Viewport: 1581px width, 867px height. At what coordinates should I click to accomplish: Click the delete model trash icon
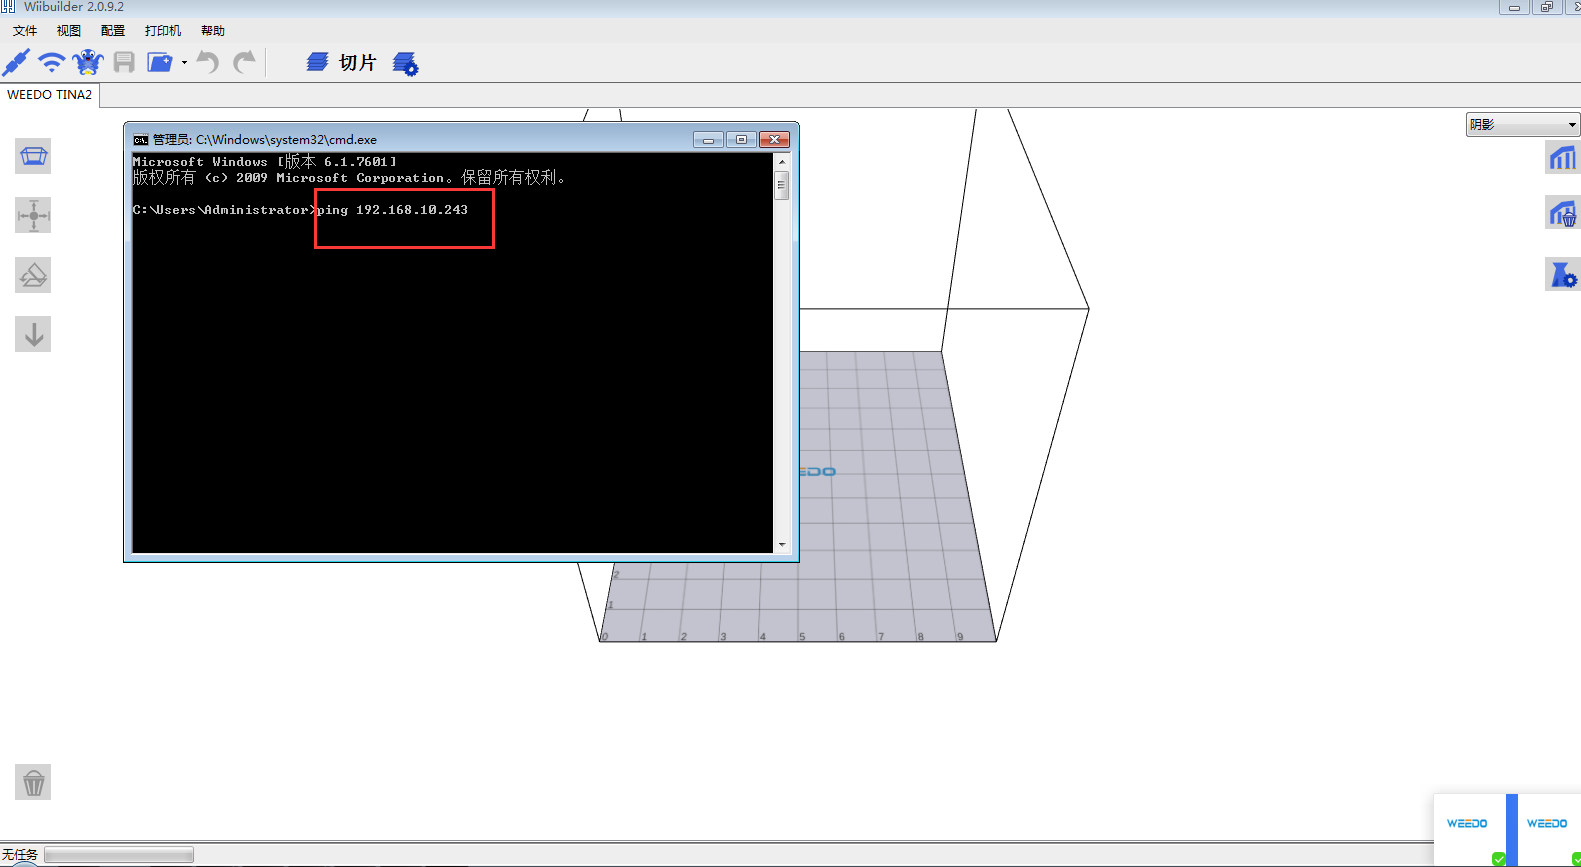(33, 782)
